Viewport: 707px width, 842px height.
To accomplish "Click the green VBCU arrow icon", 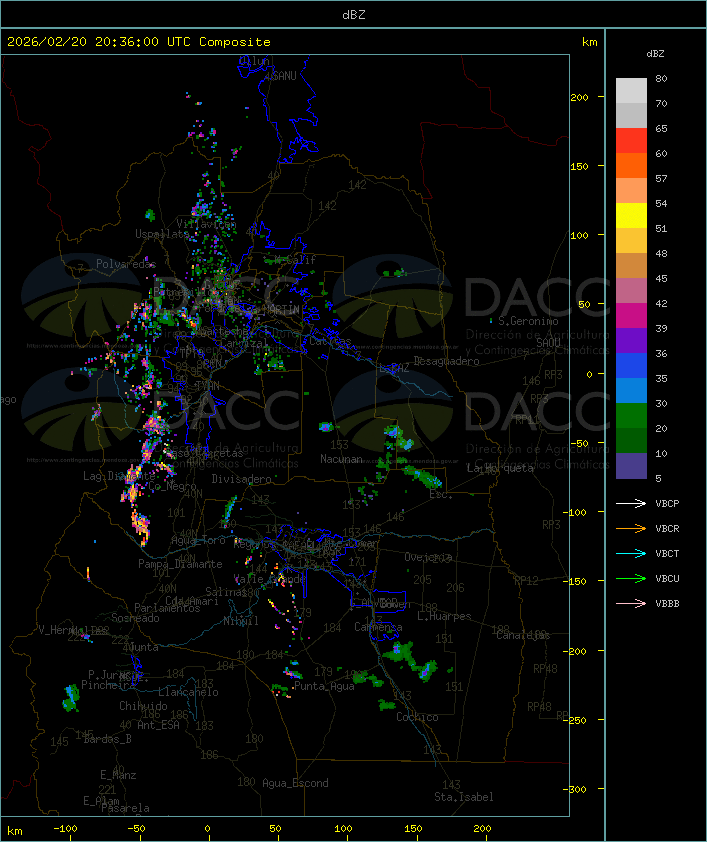I will pos(631,578).
